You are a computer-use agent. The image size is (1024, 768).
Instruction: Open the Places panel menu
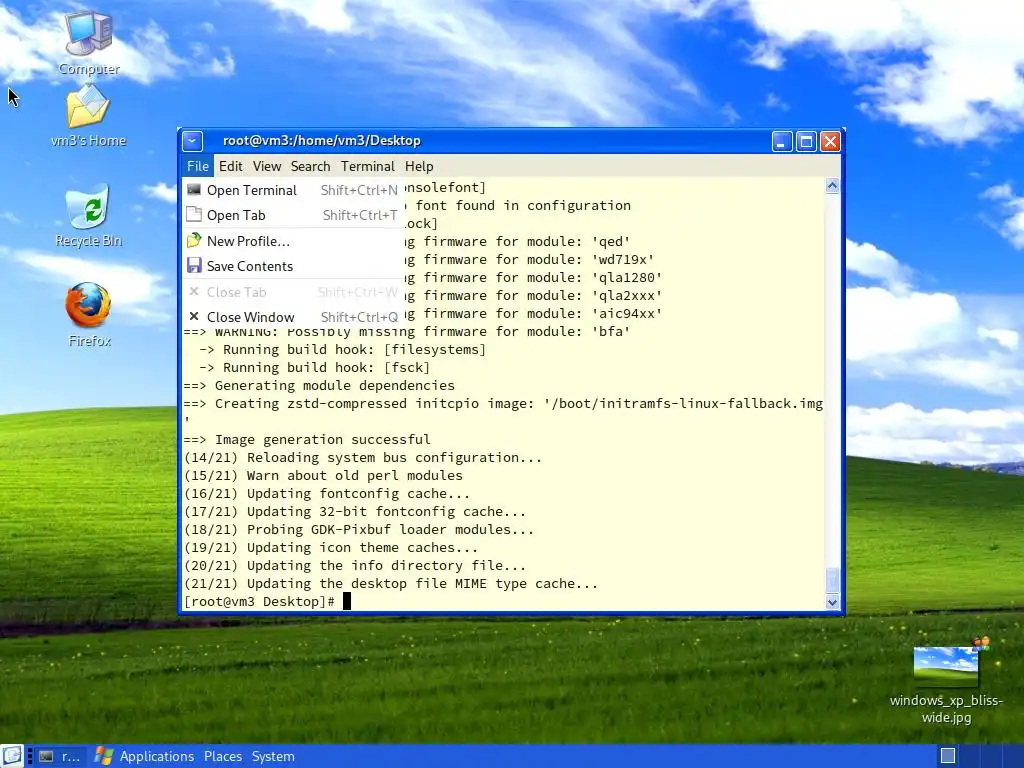tap(223, 756)
